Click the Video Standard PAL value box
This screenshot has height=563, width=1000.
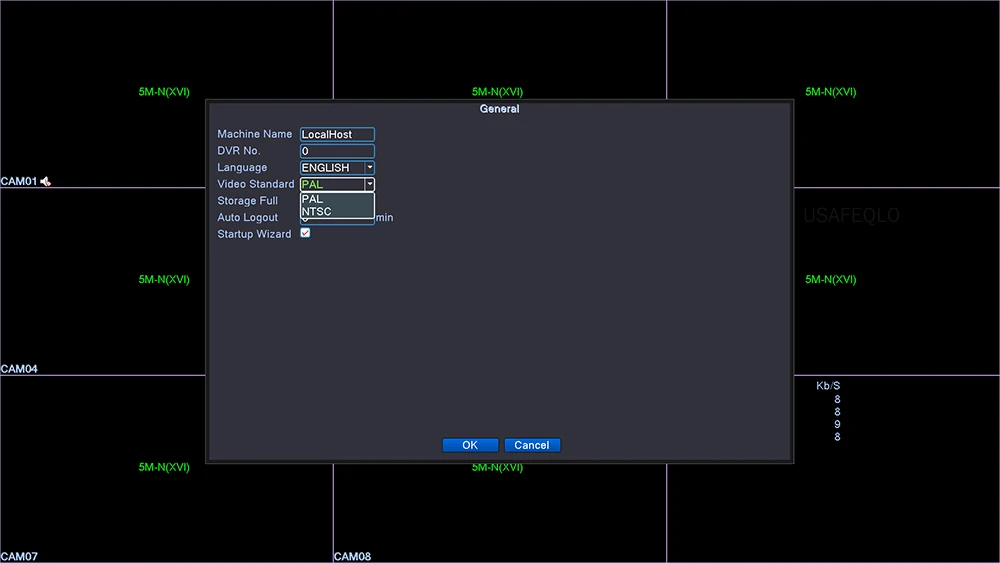coord(332,184)
